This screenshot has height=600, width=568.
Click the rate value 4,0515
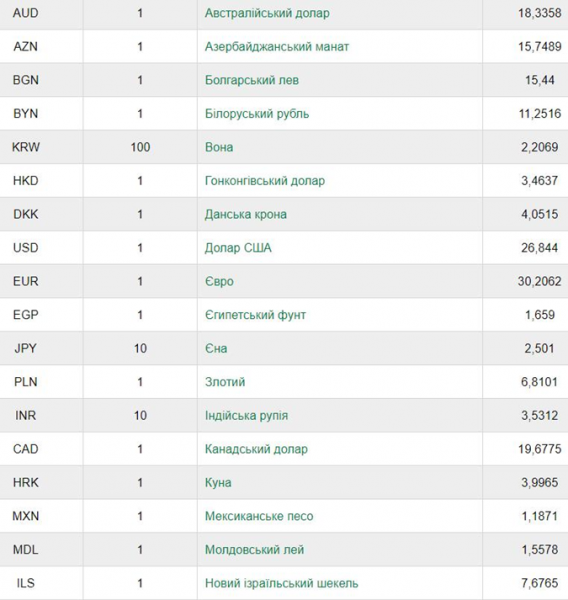pyautogui.click(x=539, y=214)
